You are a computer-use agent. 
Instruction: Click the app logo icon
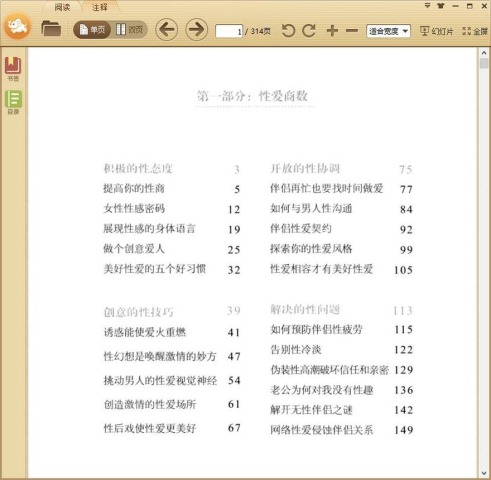point(18,26)
